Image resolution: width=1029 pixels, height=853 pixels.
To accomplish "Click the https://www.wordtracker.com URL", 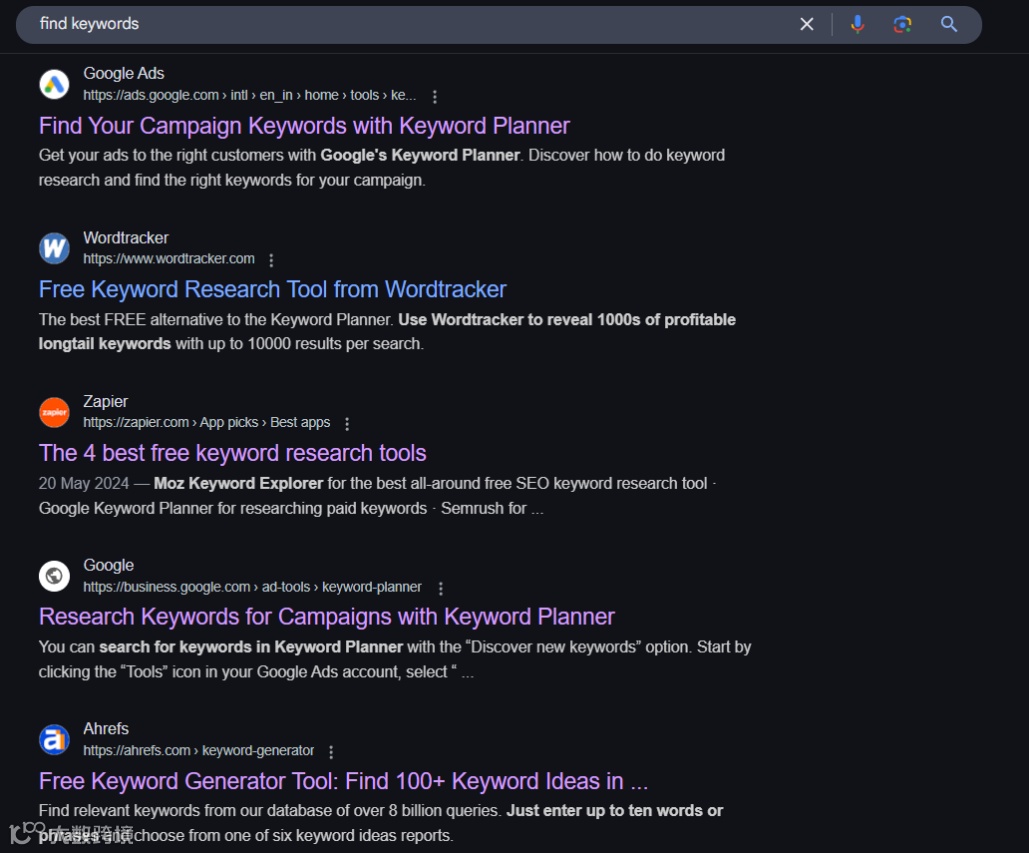I will [x=169, y=259].
